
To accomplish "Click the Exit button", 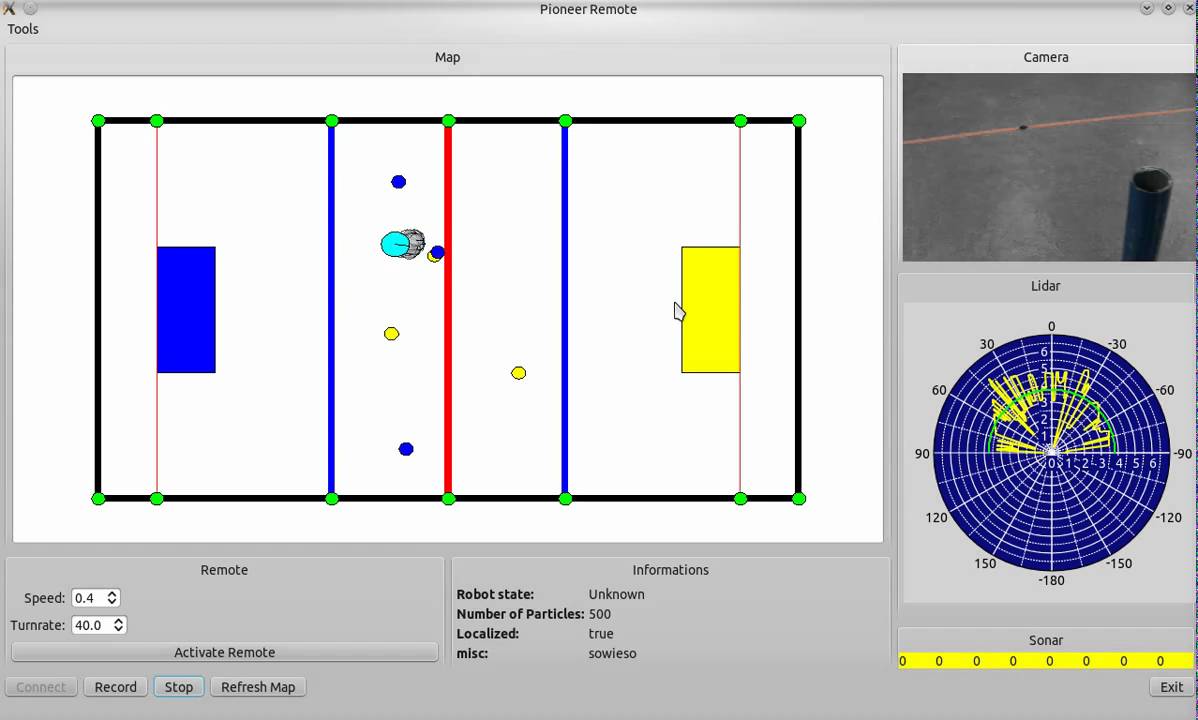I will [x=1171, y=686].
